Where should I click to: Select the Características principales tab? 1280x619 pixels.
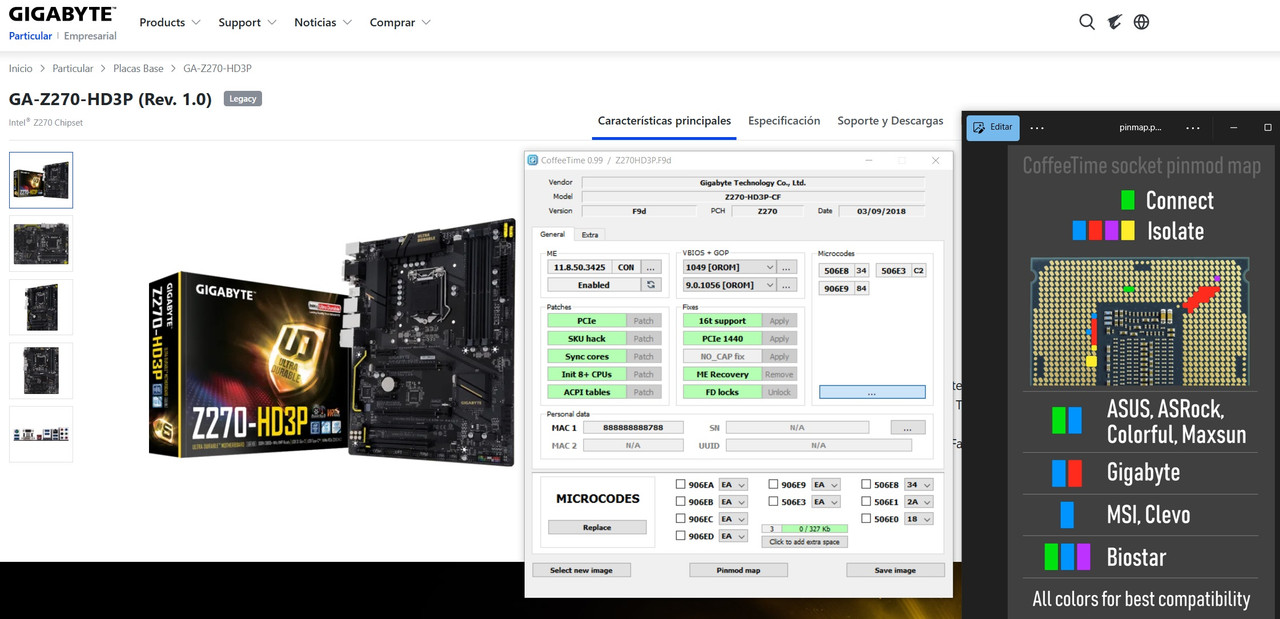(664, 121)
